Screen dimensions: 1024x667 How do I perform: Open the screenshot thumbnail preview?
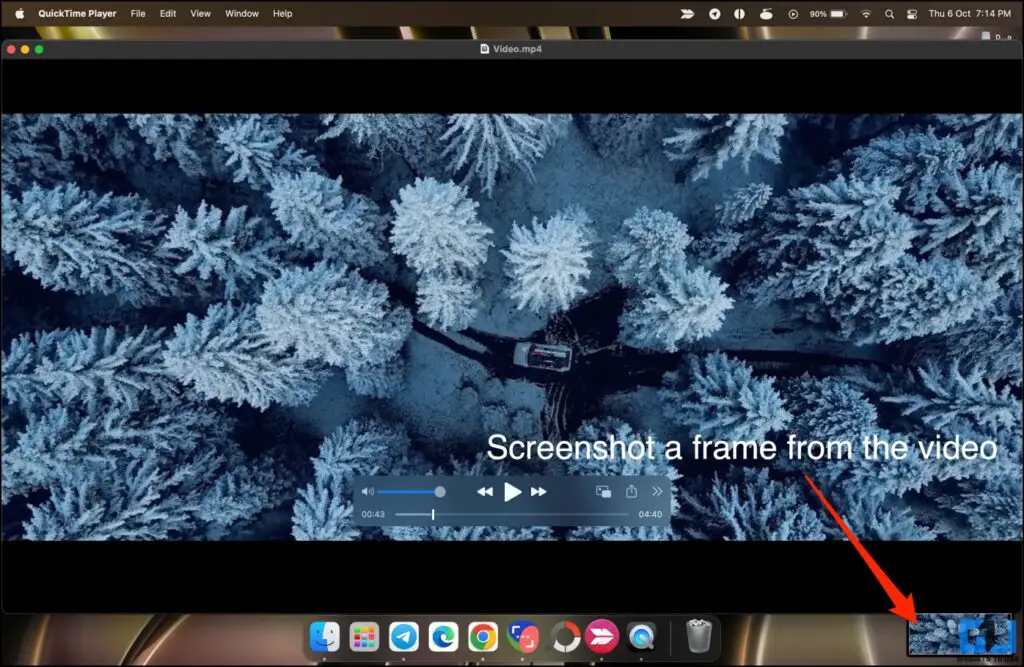click(x=960, y=633)
